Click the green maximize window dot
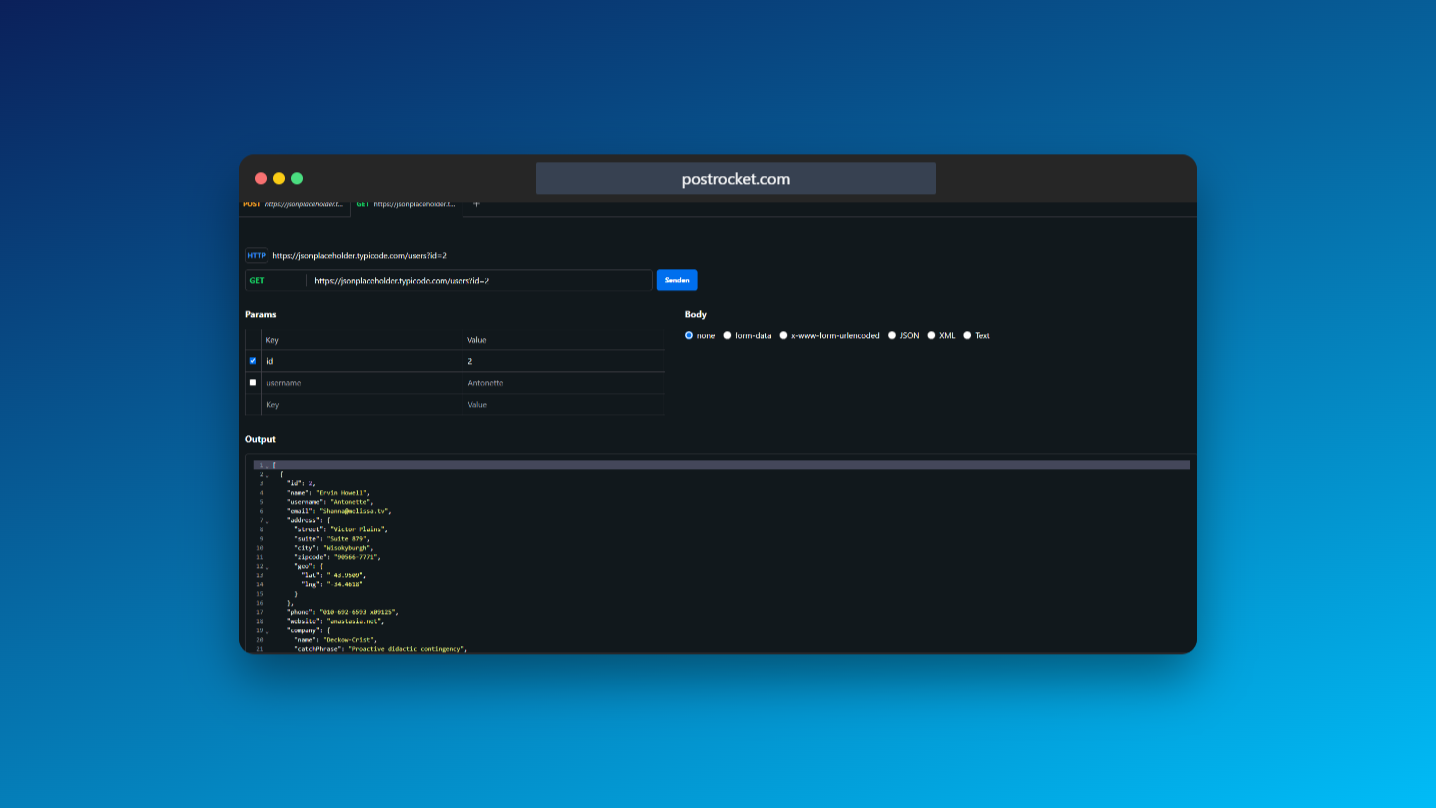Viewport: 1436px width, 808px height. pyautogui.click(x=297, y=178)
